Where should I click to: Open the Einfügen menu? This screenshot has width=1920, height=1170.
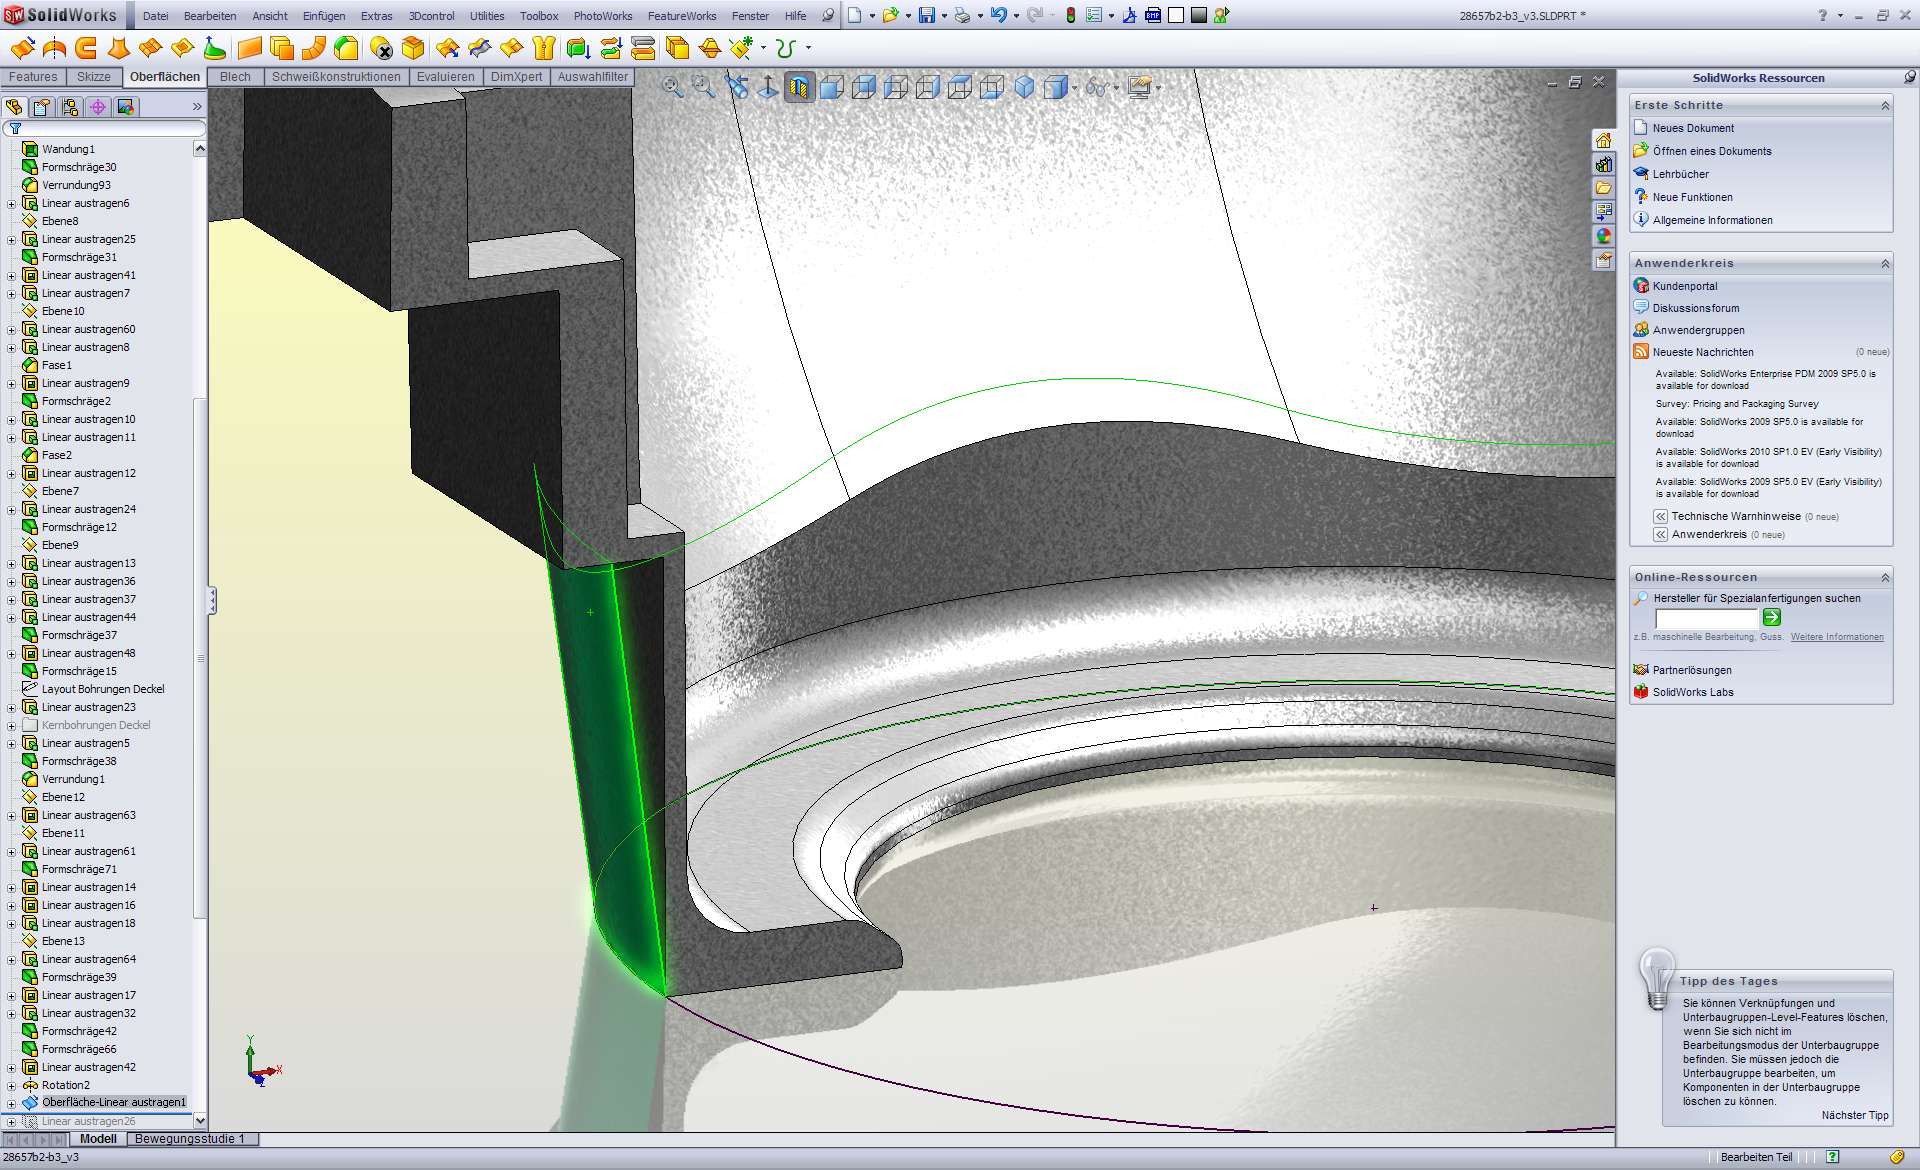[x=323, y=16]
